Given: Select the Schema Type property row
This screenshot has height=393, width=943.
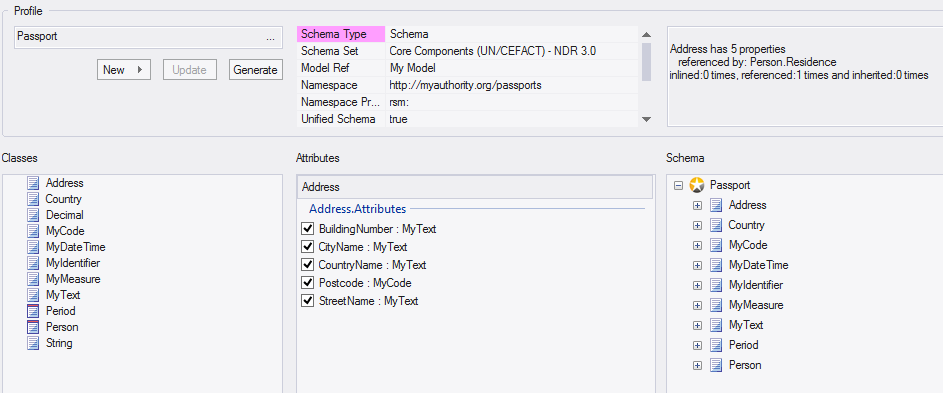Looking at the screenshot, I should (x=467, y=34).
